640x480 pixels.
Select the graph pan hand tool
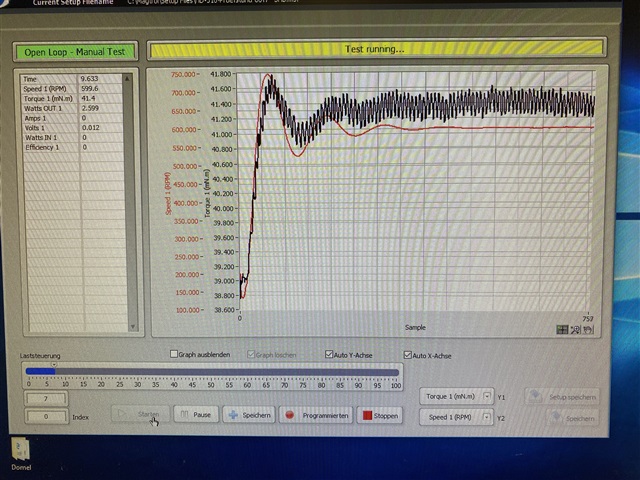[x=588, y=329]
